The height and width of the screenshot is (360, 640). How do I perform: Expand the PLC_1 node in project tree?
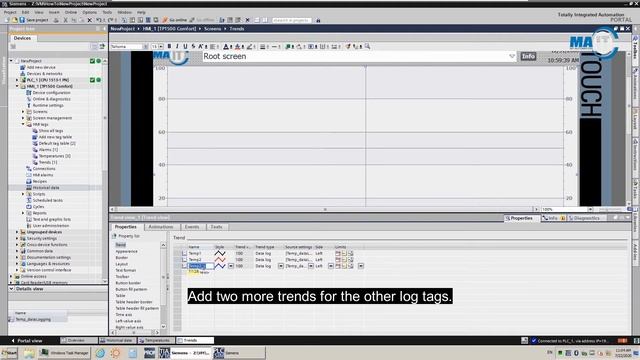coord(17,80)
